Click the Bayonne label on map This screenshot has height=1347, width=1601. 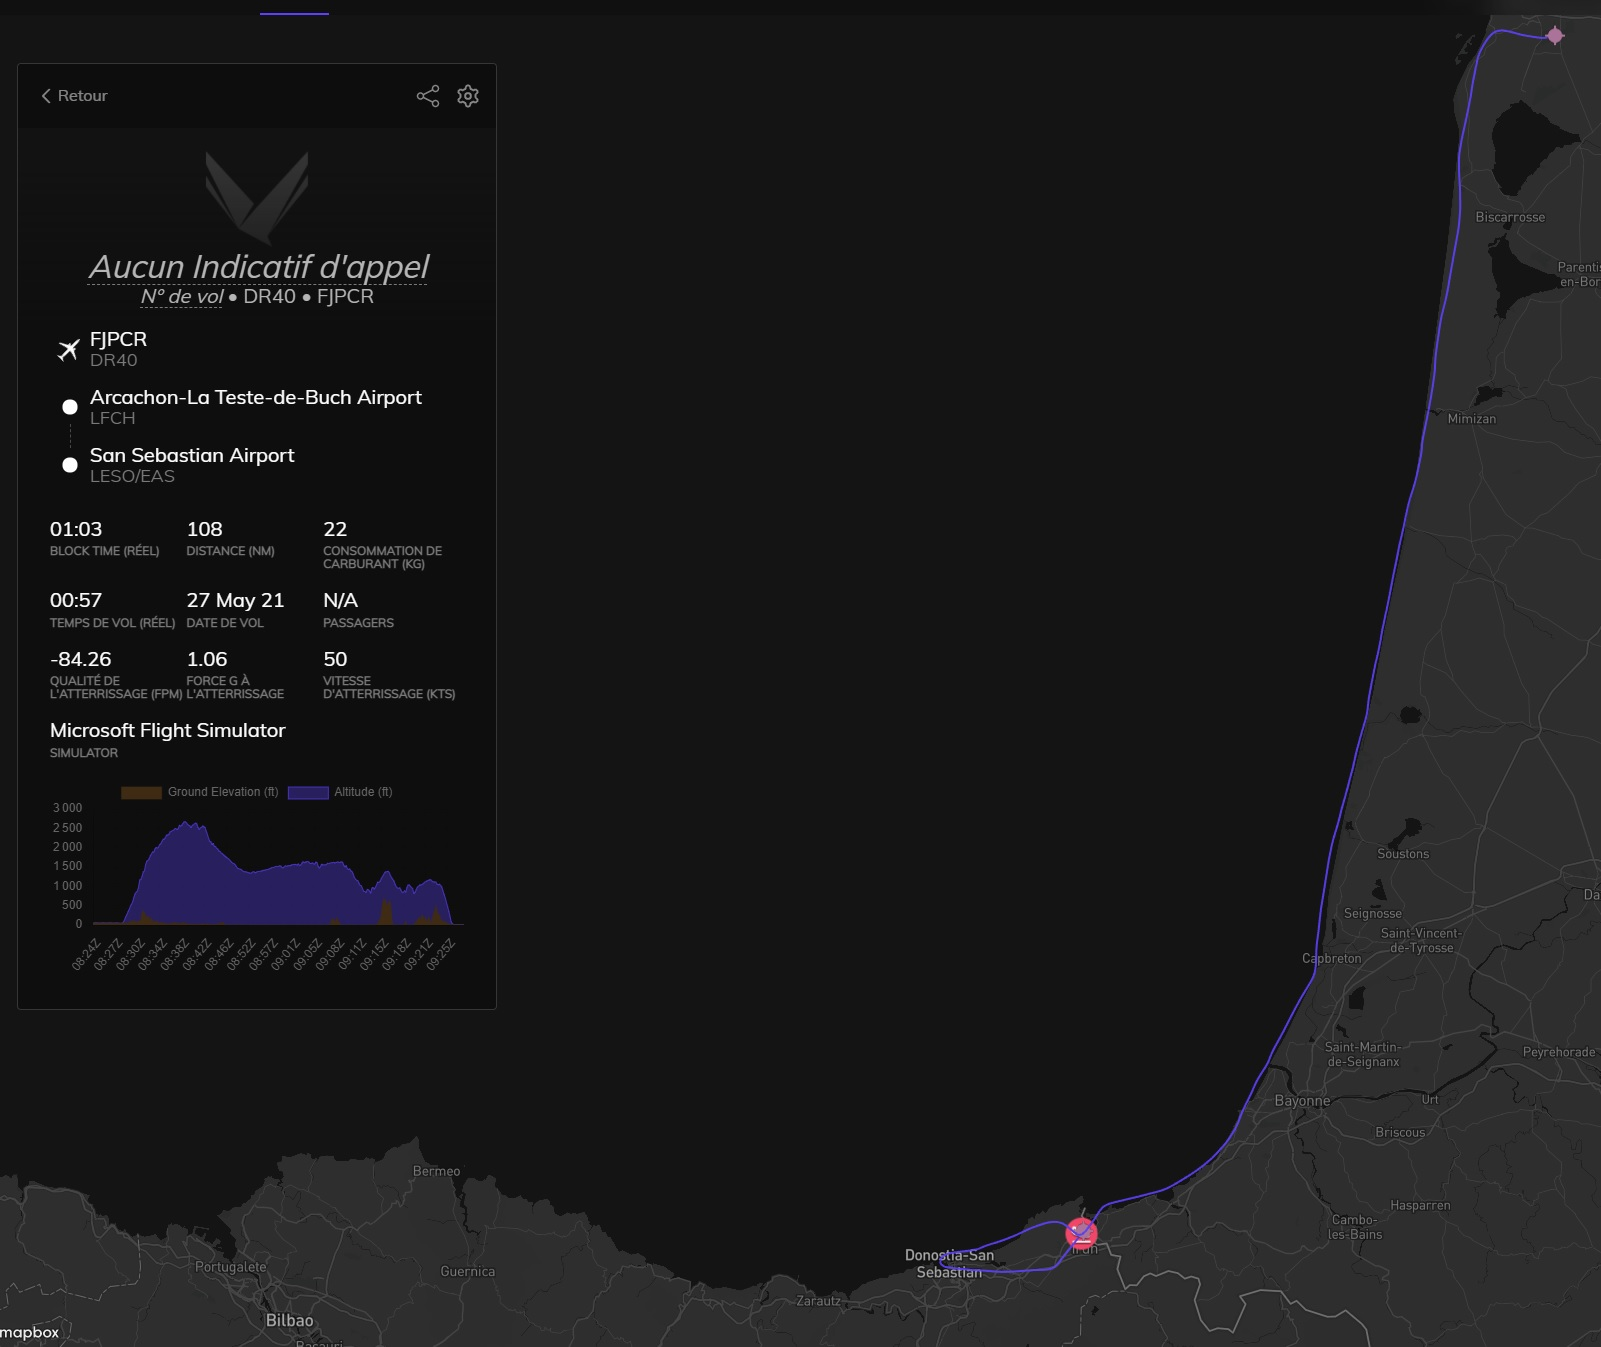click(1302, 1101)
